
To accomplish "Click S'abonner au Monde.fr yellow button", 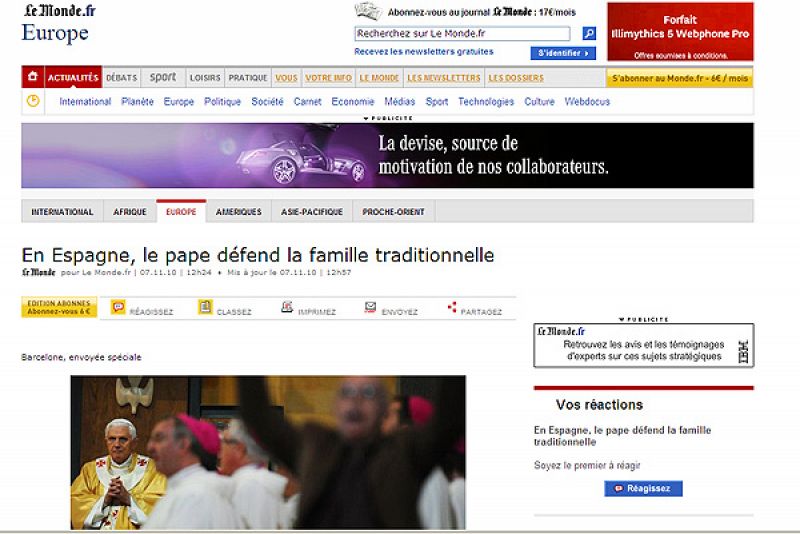I will coord(680,78).
